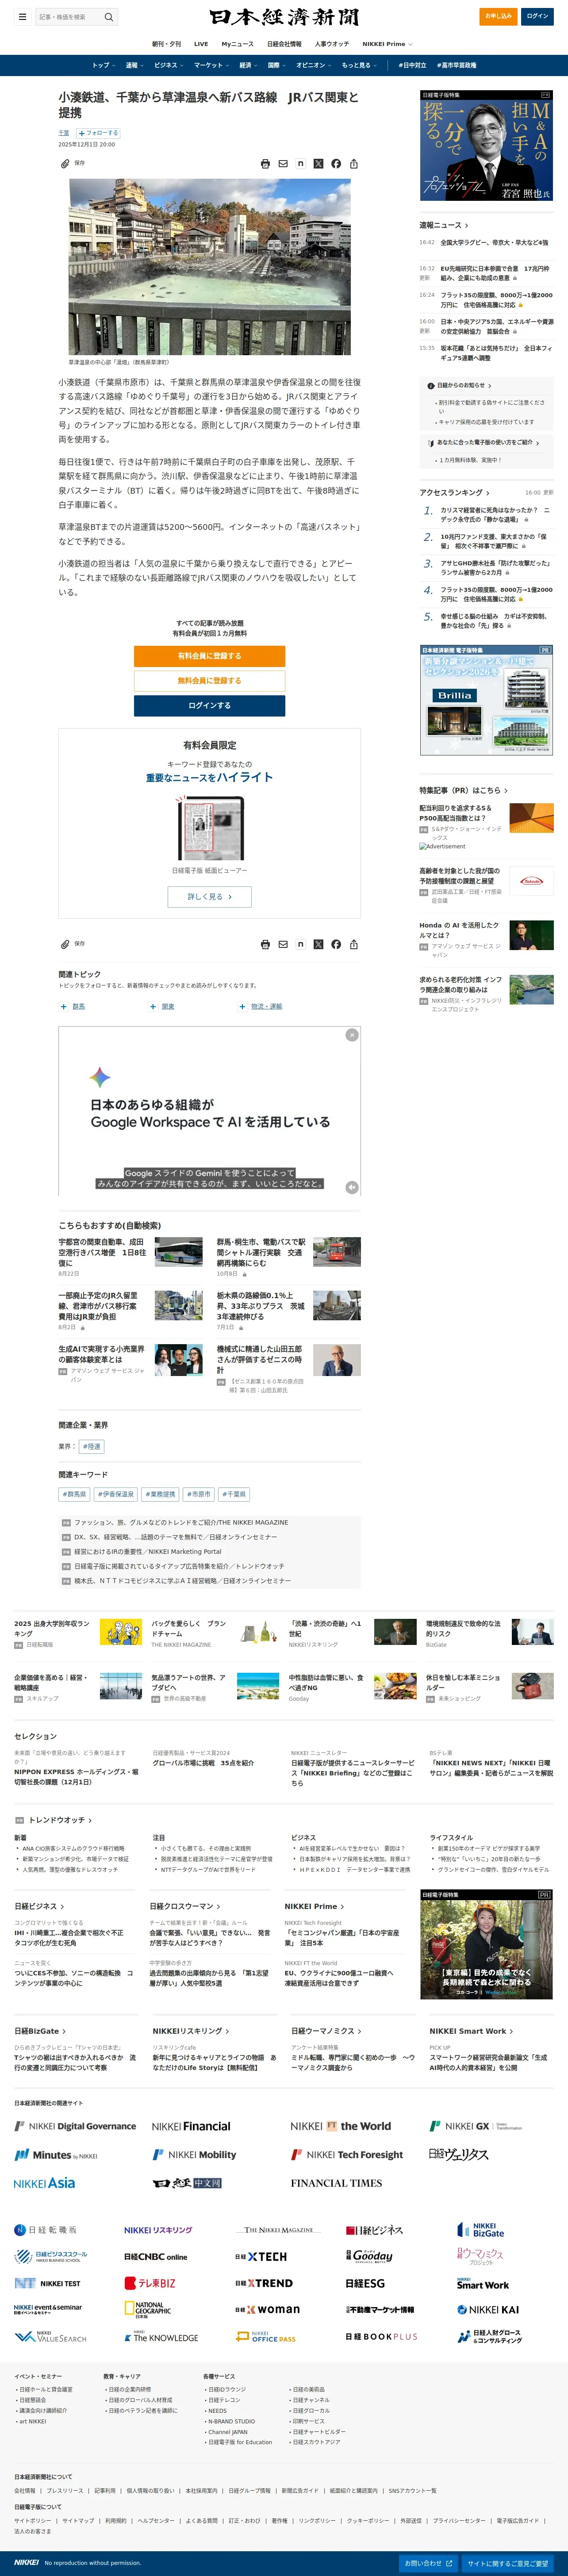Expand the 経済 navigation dropdown
This screenshot has height=2576, width=568.
[249, 65]
